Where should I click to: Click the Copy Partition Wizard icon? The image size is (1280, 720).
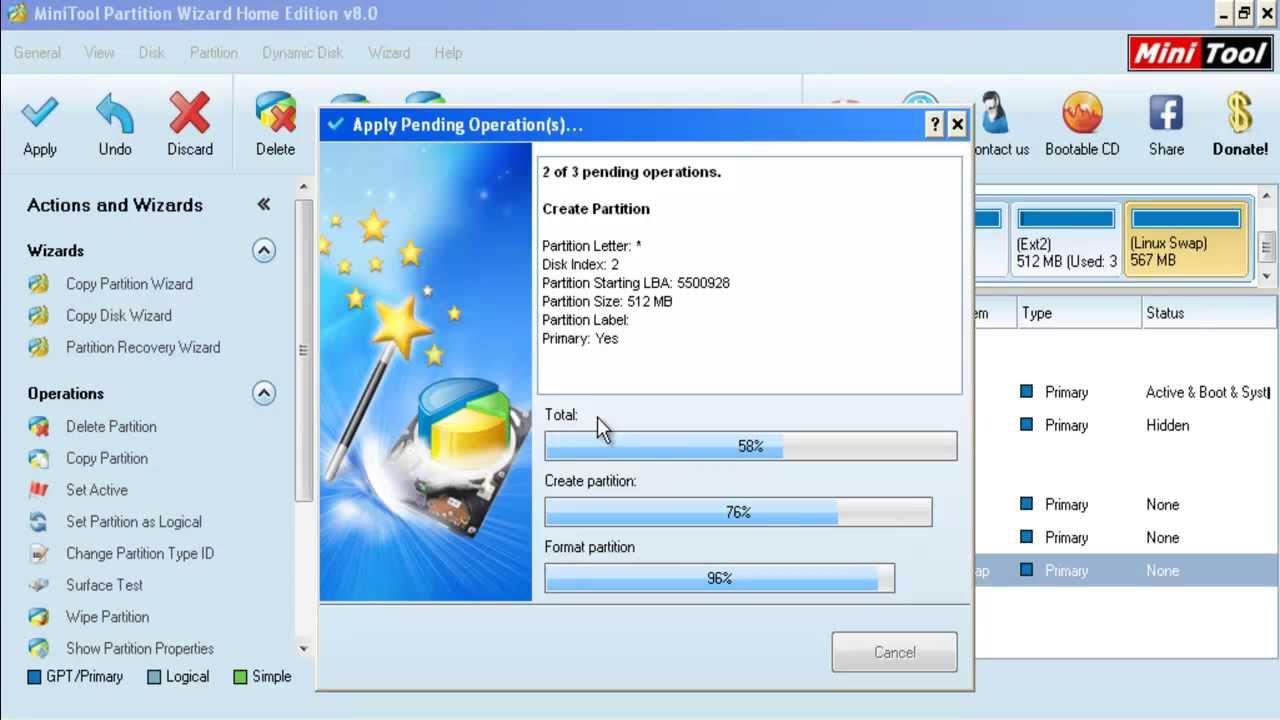point(38,284)
